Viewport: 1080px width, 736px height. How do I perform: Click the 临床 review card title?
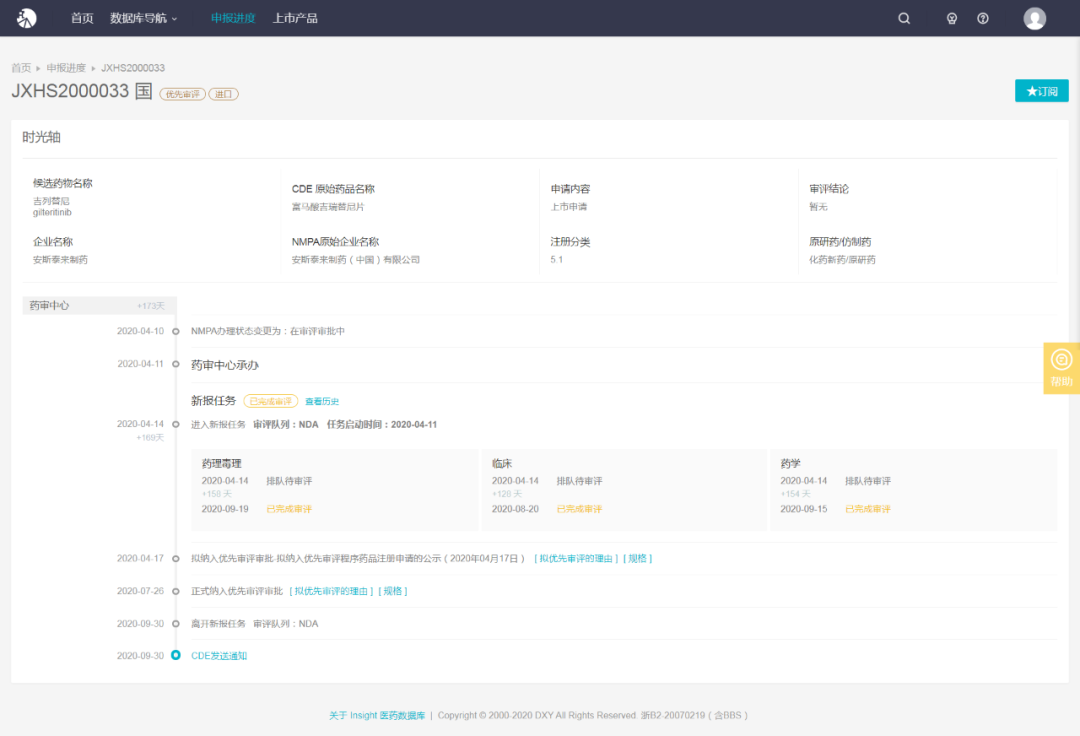click(502, 463)
